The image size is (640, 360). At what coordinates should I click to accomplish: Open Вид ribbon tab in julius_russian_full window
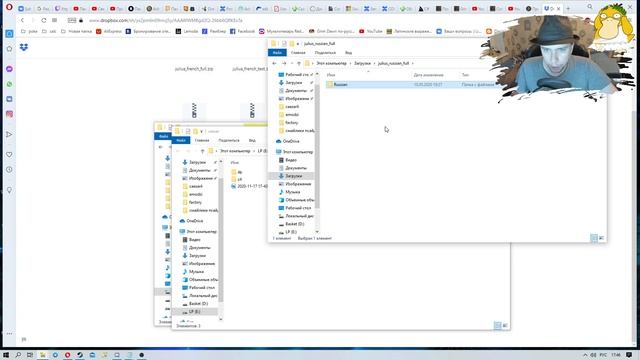pyautogui.click(x=348, y=53)
